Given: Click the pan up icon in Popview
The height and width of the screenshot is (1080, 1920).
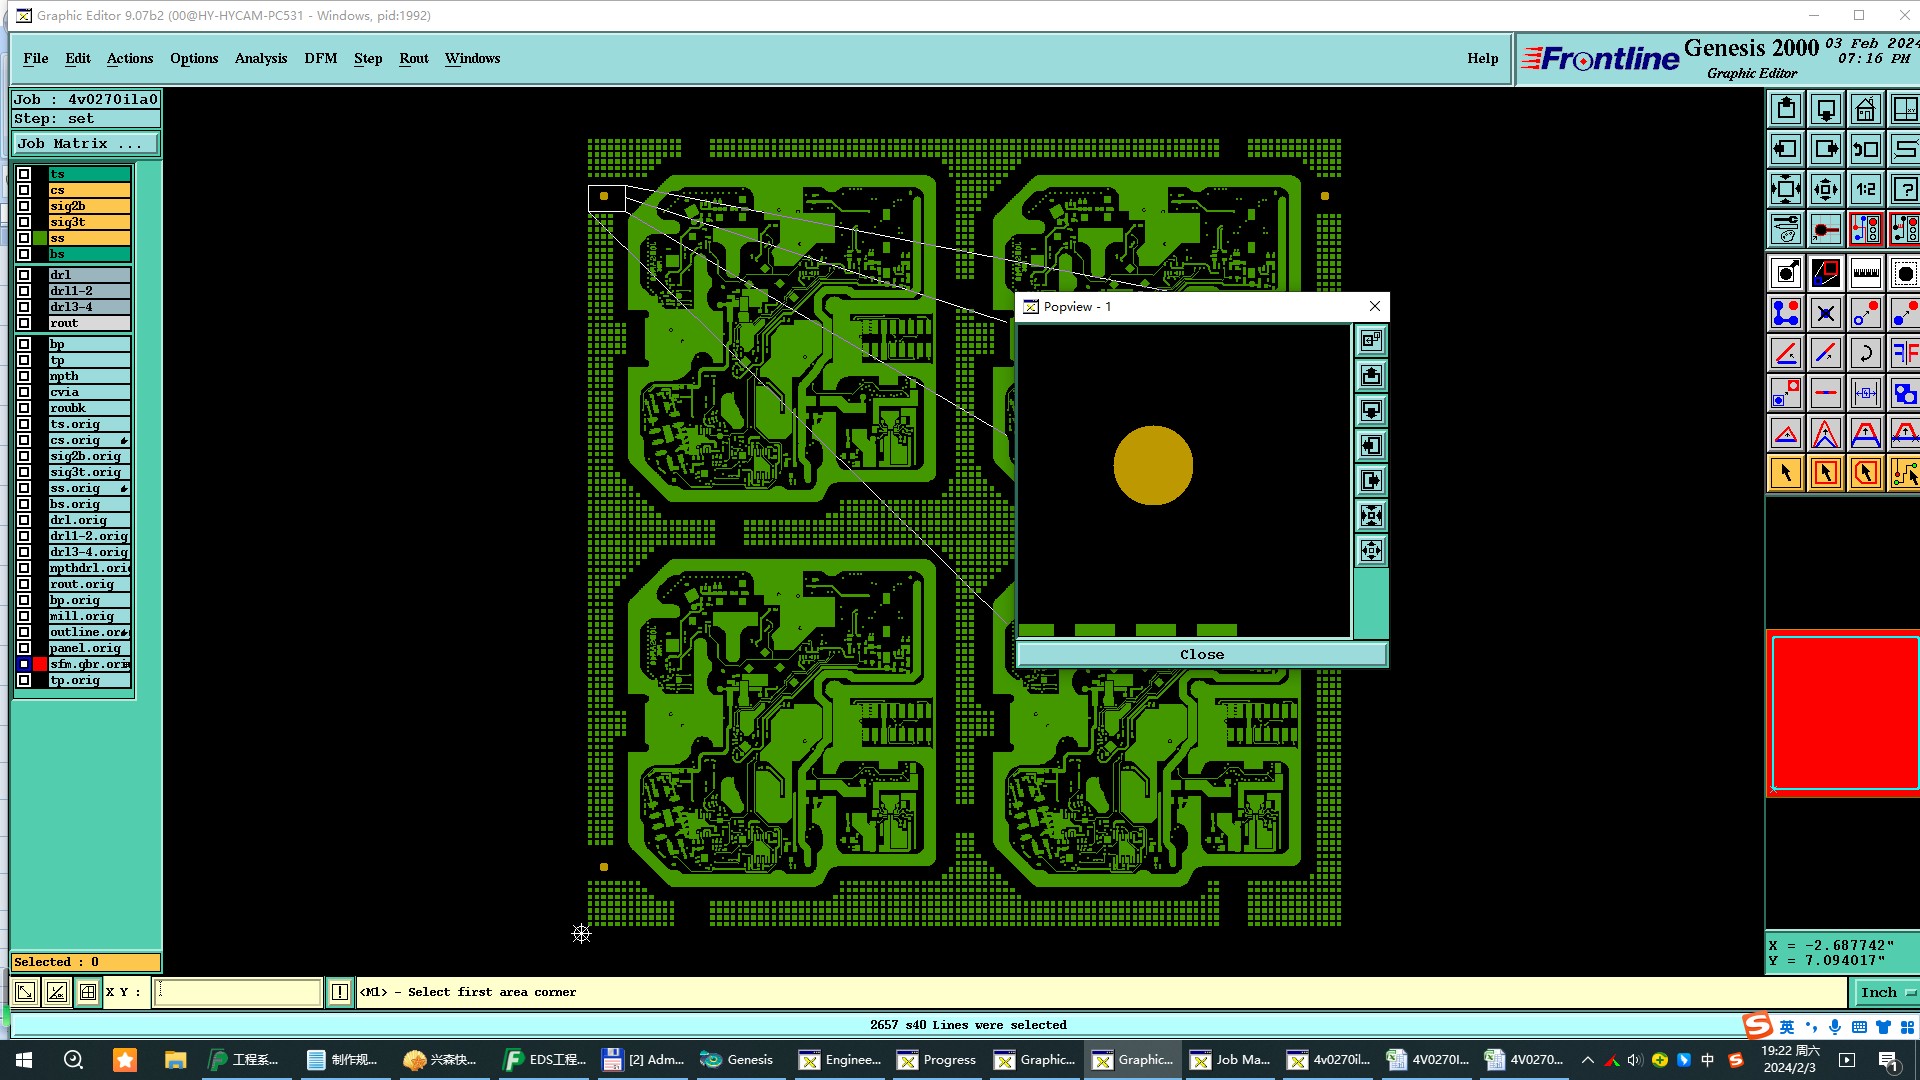Looking at the screenshot, I should coord(1371,376).
